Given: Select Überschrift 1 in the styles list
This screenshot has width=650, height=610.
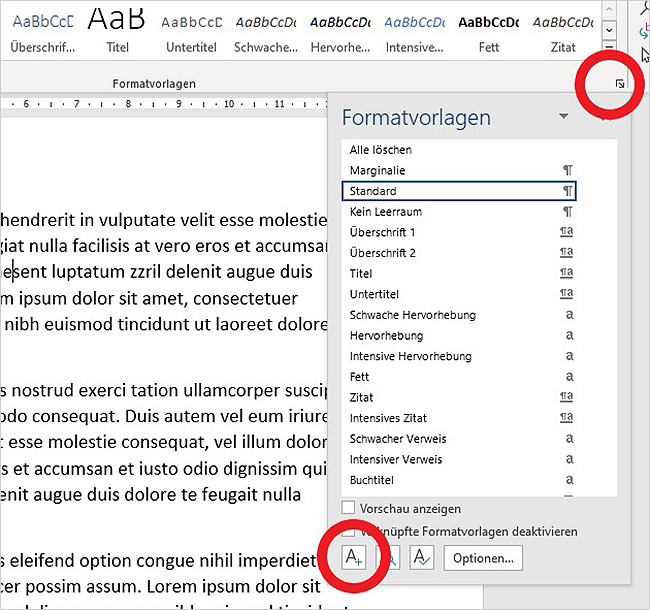Looking at the screenshot, I should coord(383,232).
